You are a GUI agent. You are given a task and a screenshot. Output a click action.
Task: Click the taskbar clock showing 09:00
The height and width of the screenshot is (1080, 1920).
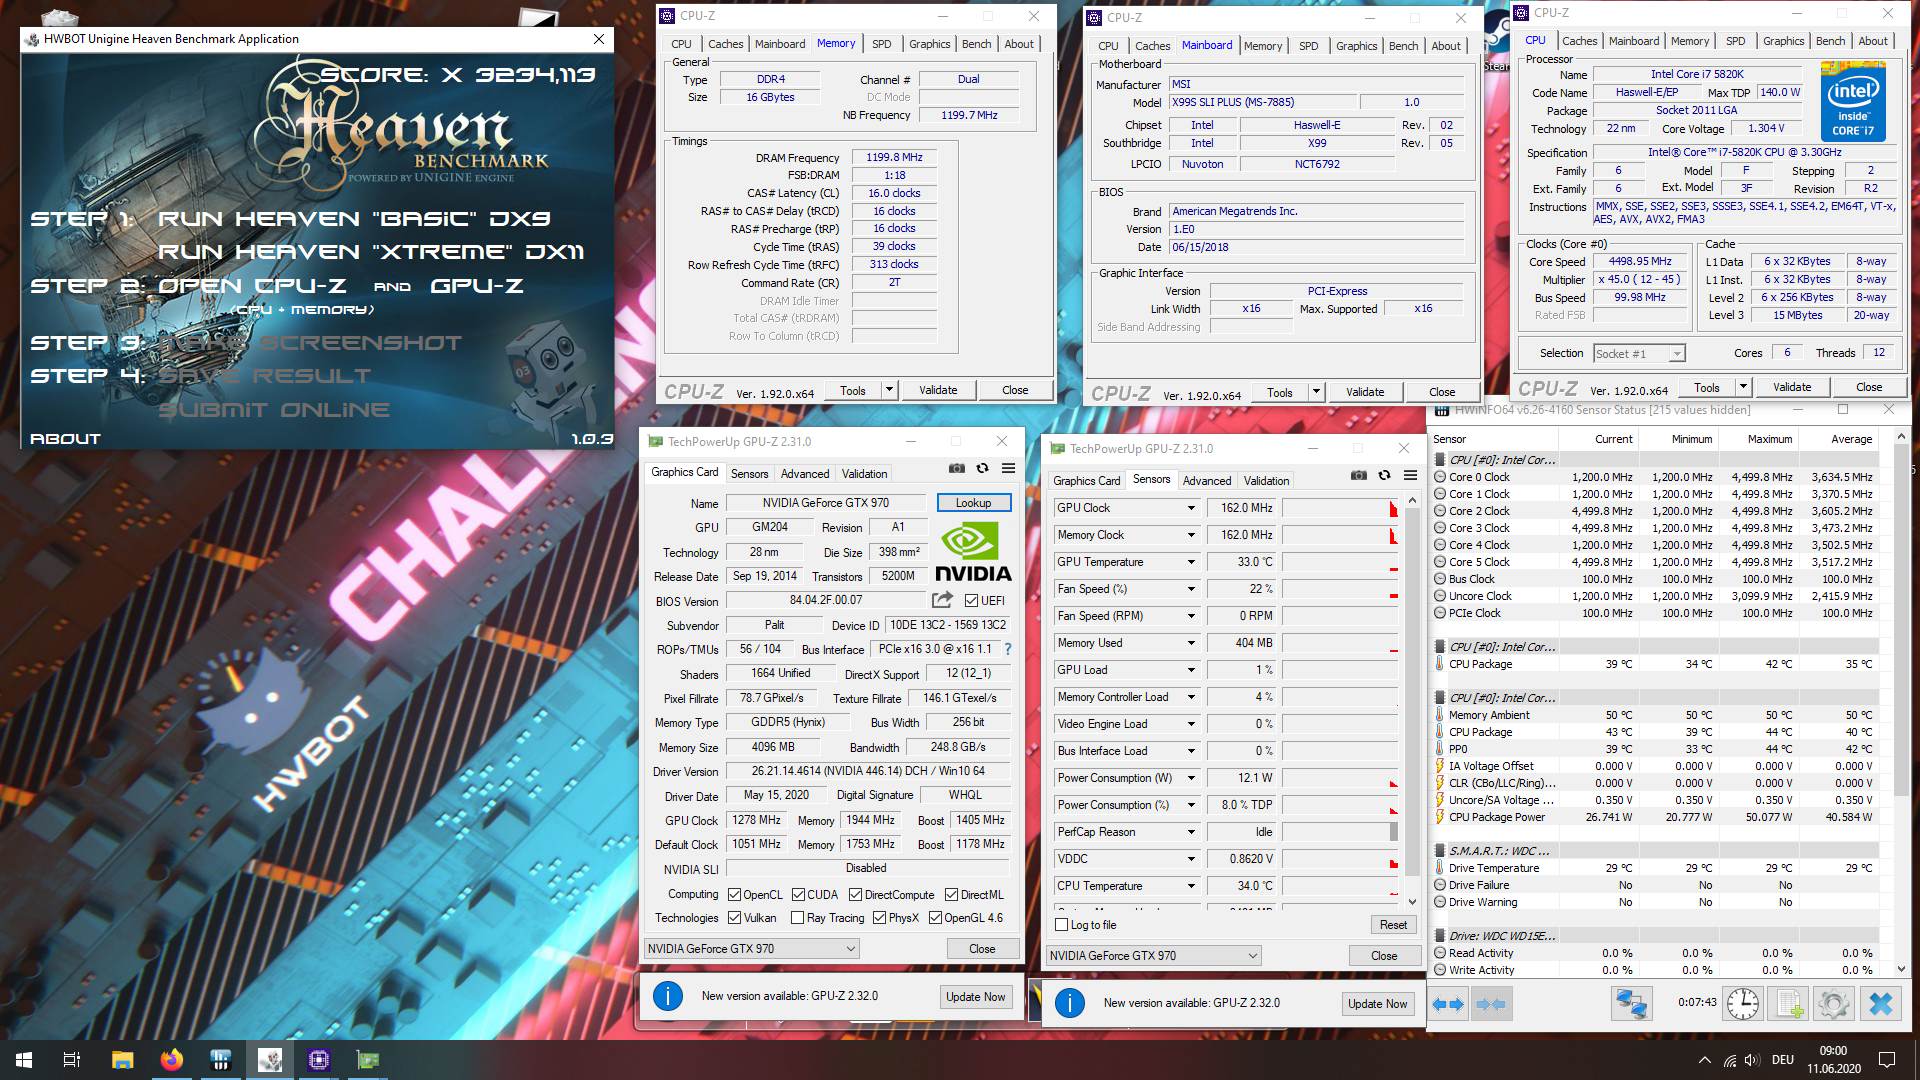click(1833, 1060)
